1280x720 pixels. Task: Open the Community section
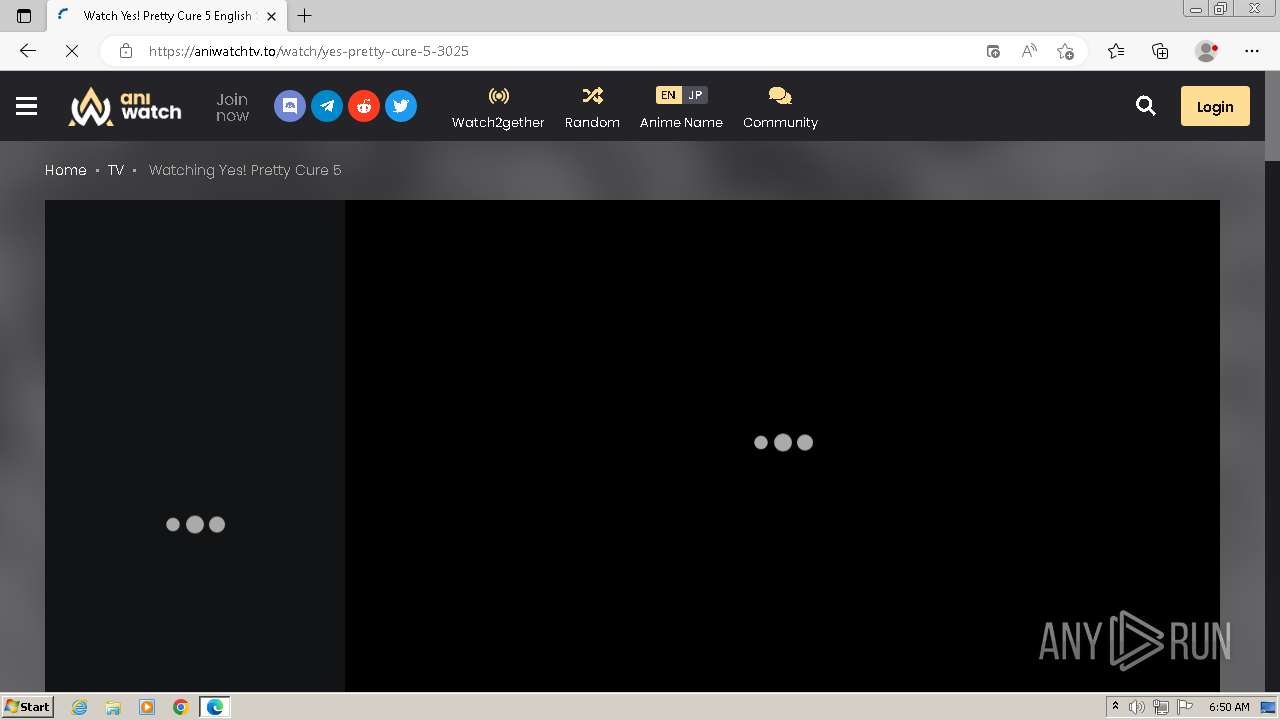pos(780,107)
